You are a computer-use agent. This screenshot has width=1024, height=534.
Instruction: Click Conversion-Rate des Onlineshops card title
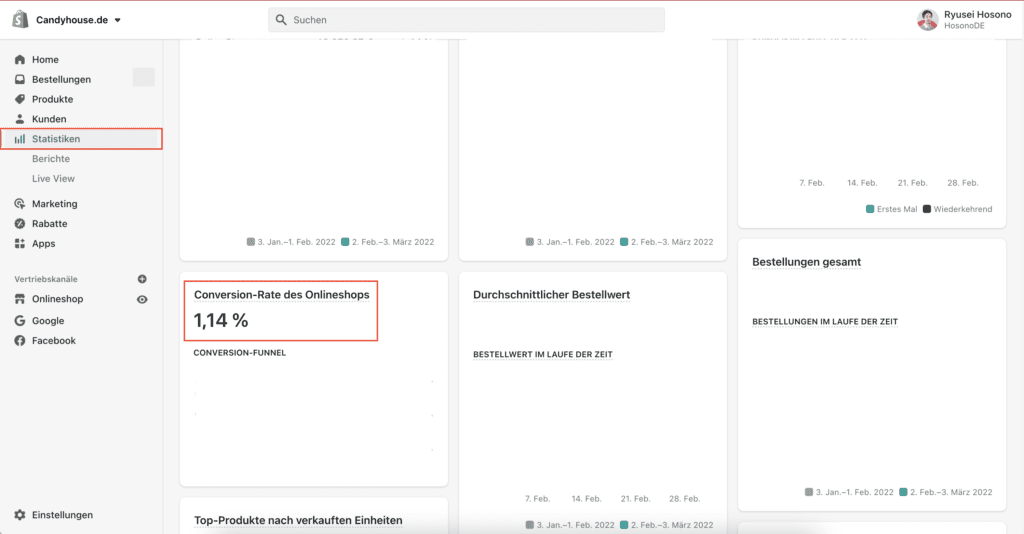coord(281,295)
